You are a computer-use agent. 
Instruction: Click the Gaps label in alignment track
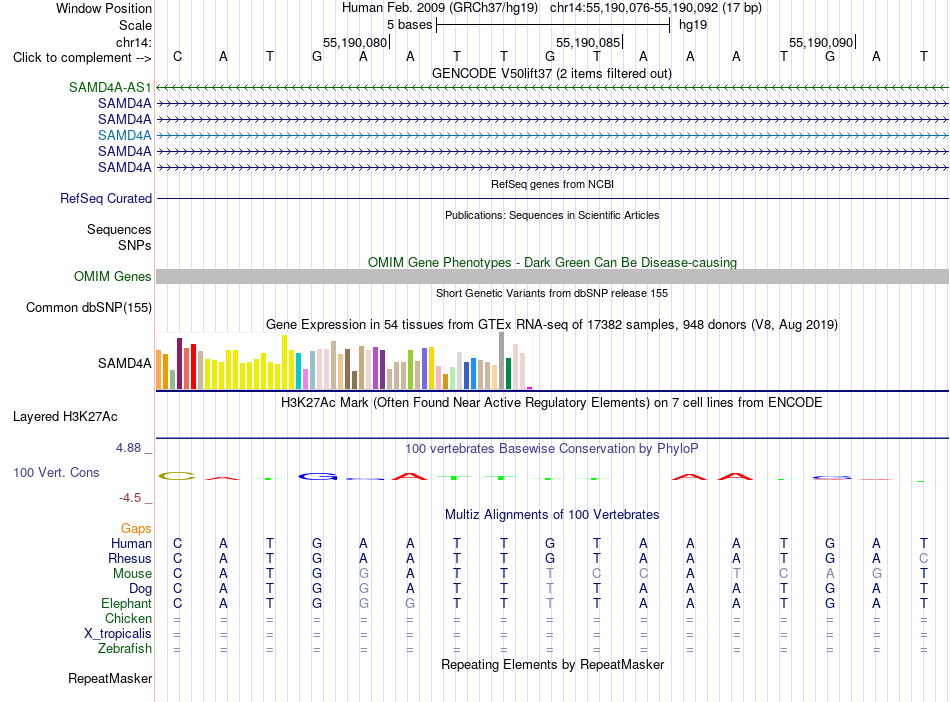(x=136, y=528)
